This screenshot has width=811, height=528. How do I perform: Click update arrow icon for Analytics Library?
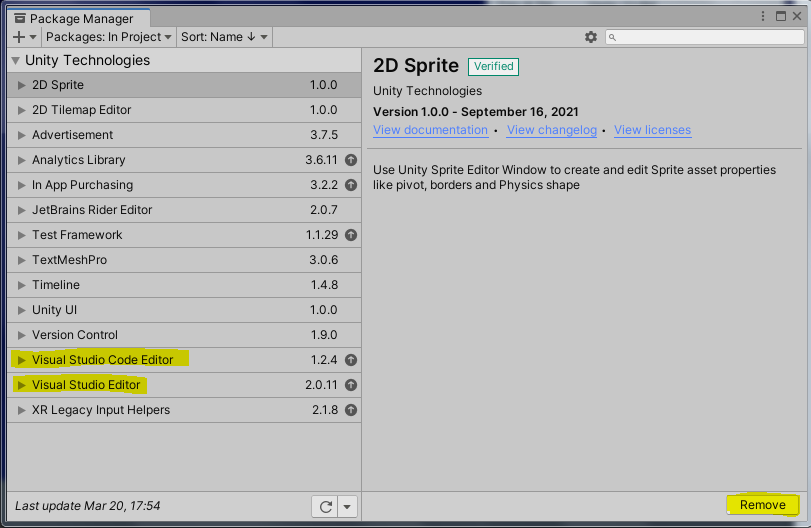[x=351, y=160]
